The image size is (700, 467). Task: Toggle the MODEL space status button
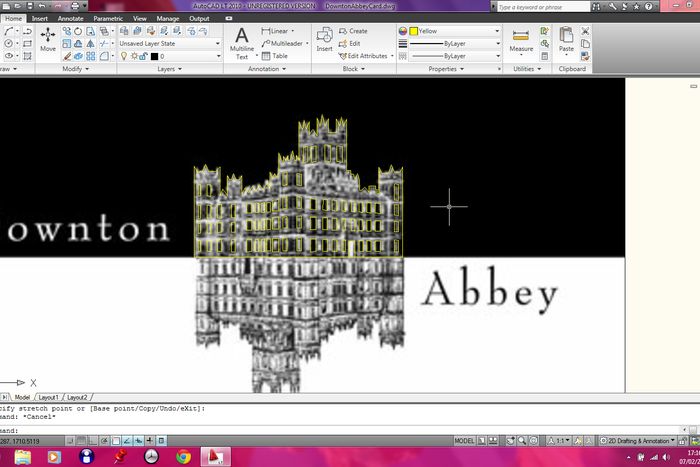point(465,440)
